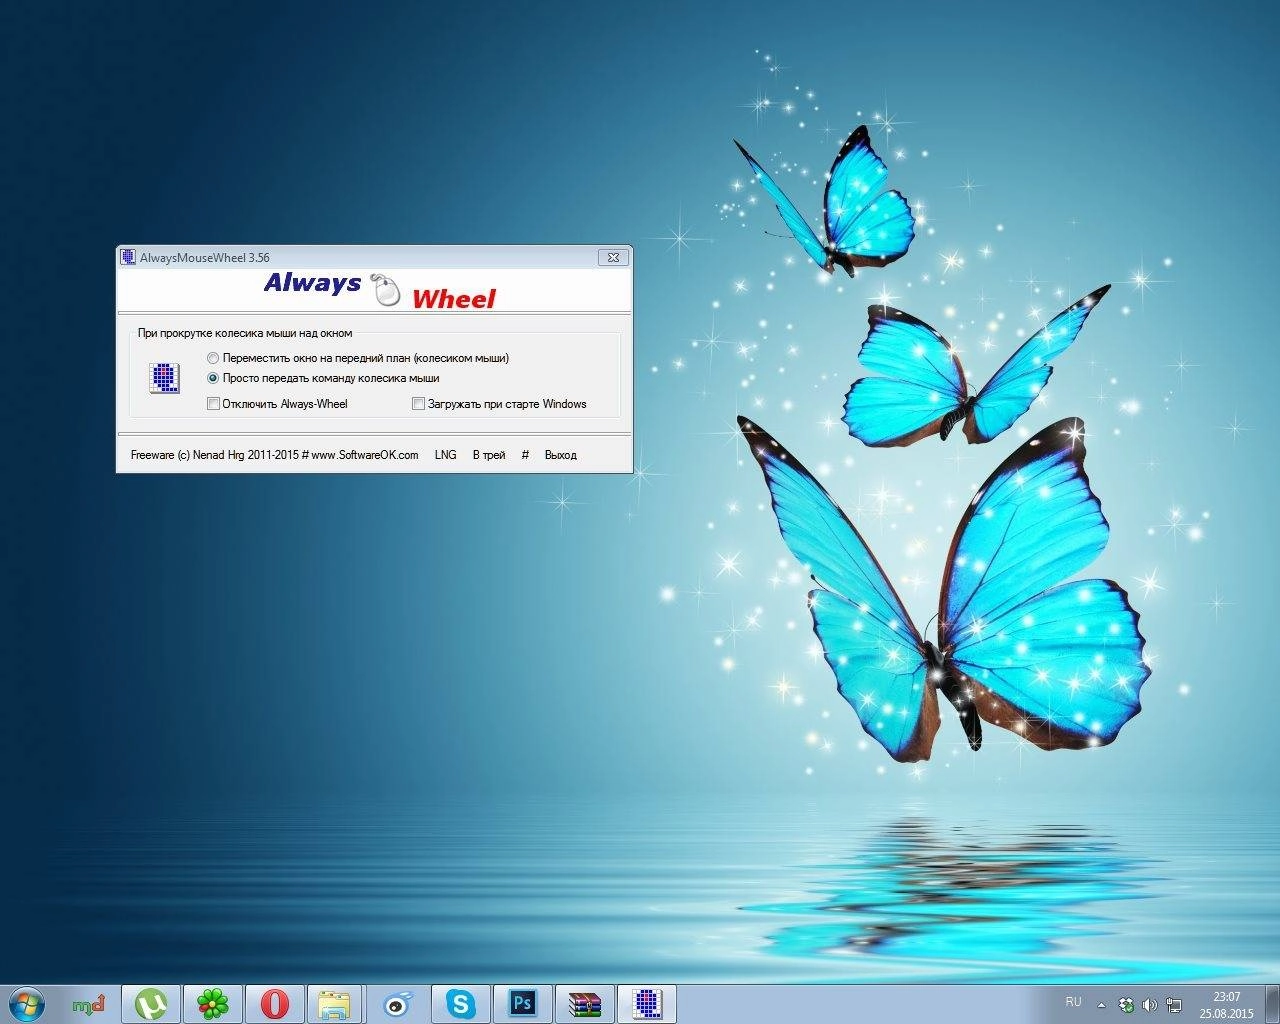Screen dimensions: 1280x1024
Task: Launch Opera browser from the taskbar
Action: tap(274, 1003)
